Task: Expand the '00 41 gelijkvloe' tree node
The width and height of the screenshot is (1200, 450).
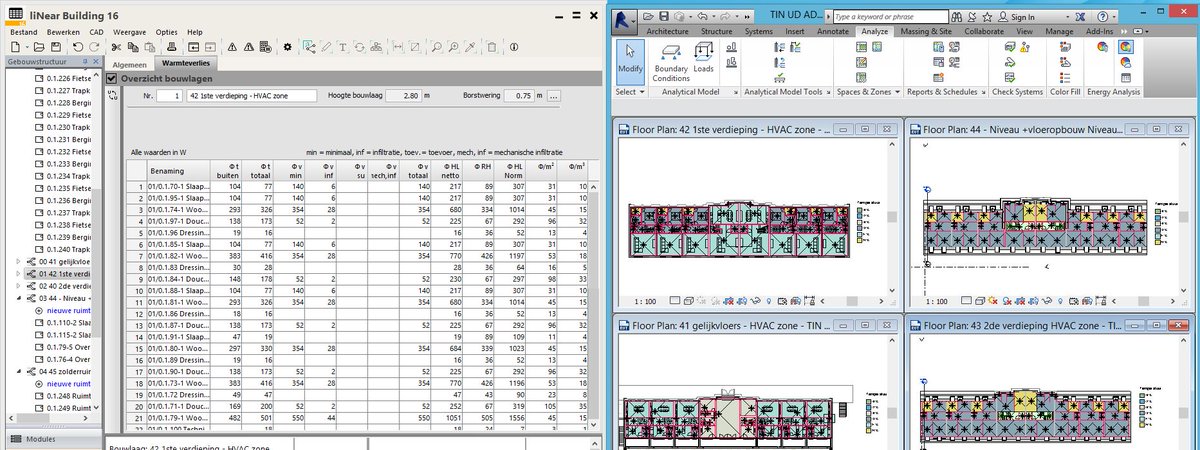Action: [x=19, y=261]
